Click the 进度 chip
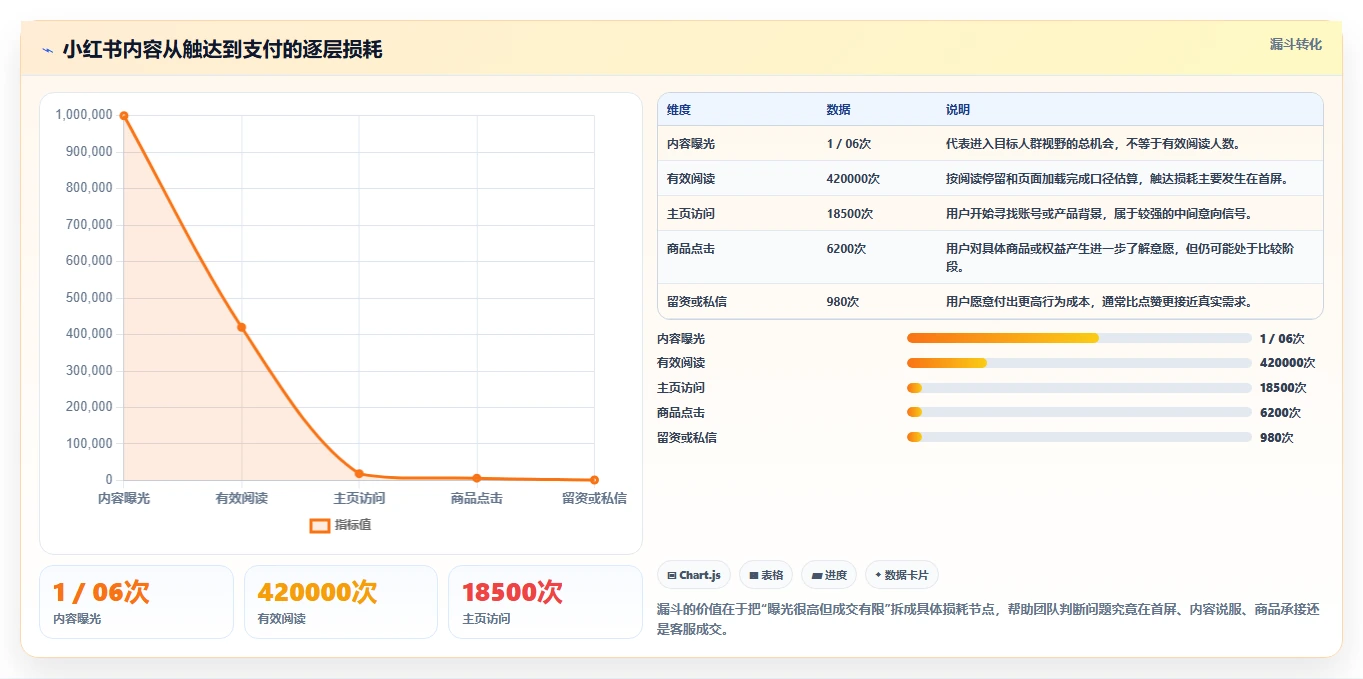 [829, 575]
